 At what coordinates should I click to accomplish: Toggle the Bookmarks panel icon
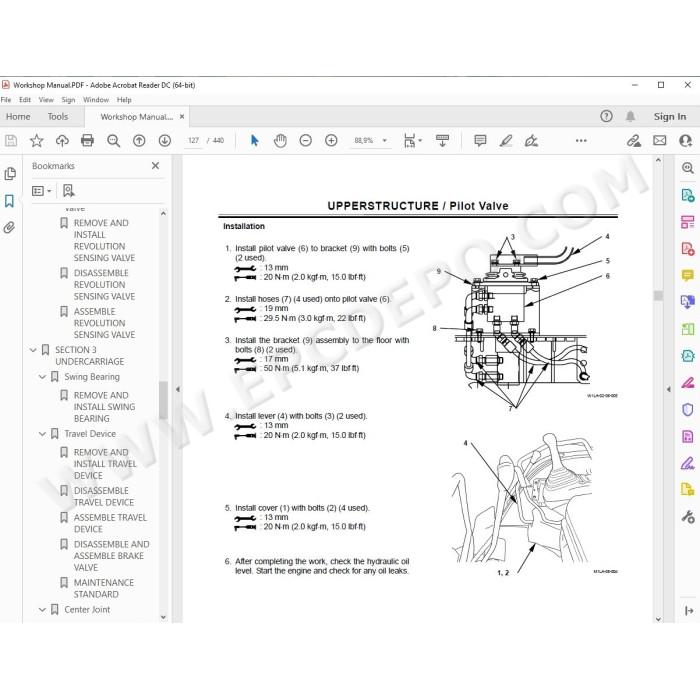pyautogui.click(x=9, y=201)
